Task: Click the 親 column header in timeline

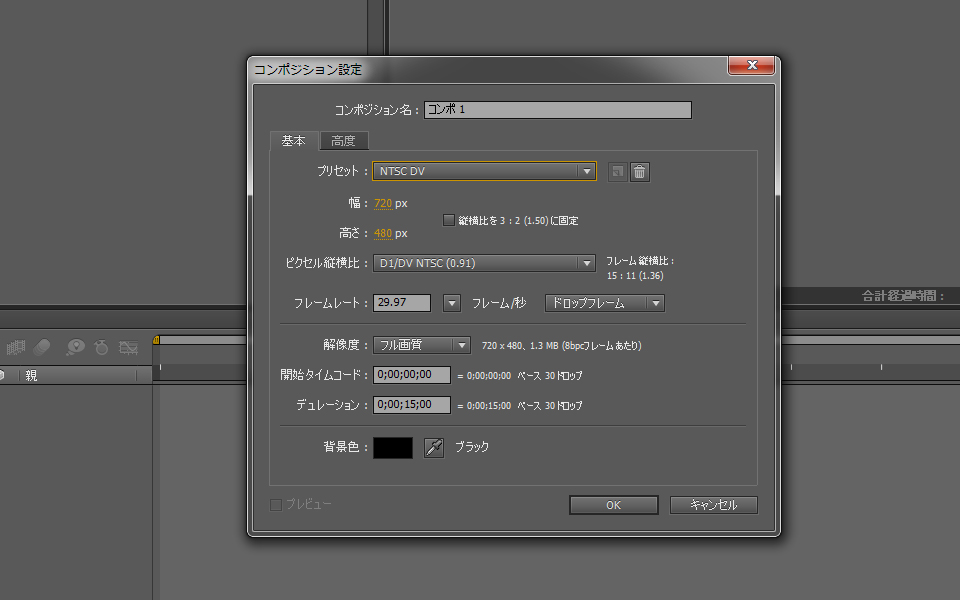Action: coord(31,375)
